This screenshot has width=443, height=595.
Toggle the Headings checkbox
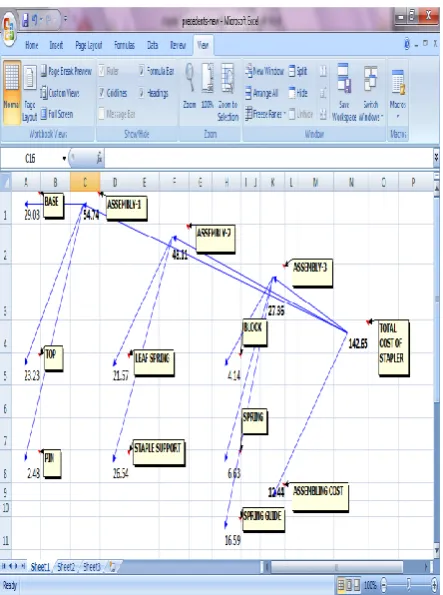[142, 93]
